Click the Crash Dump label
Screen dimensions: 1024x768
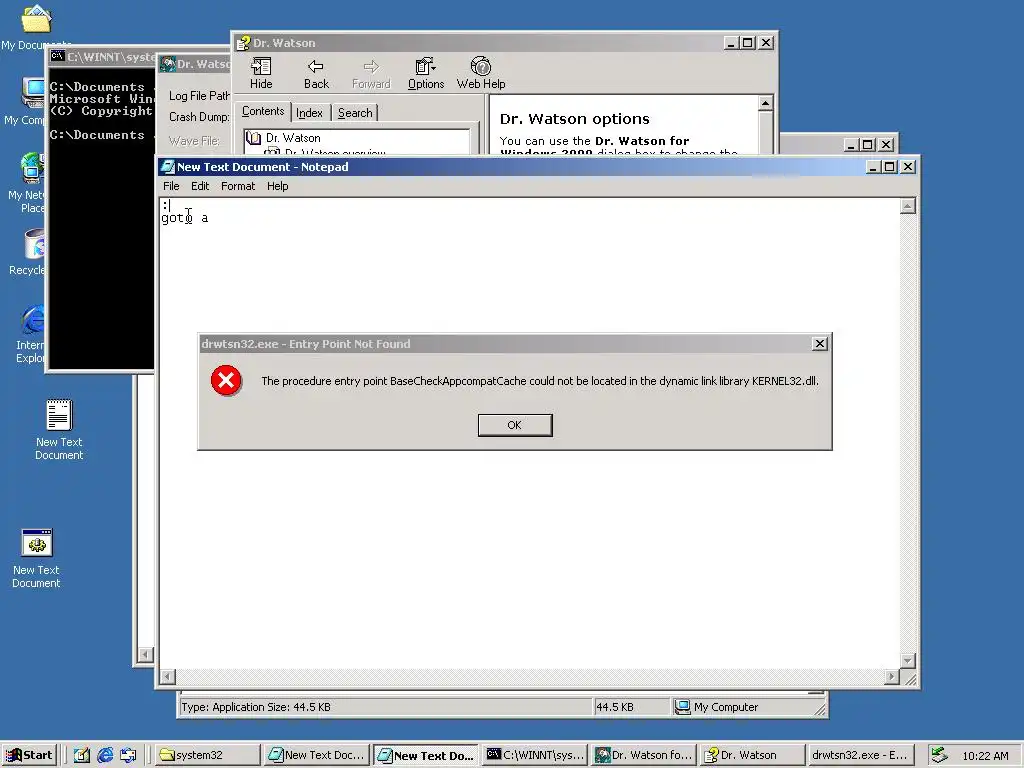(199, 117)
